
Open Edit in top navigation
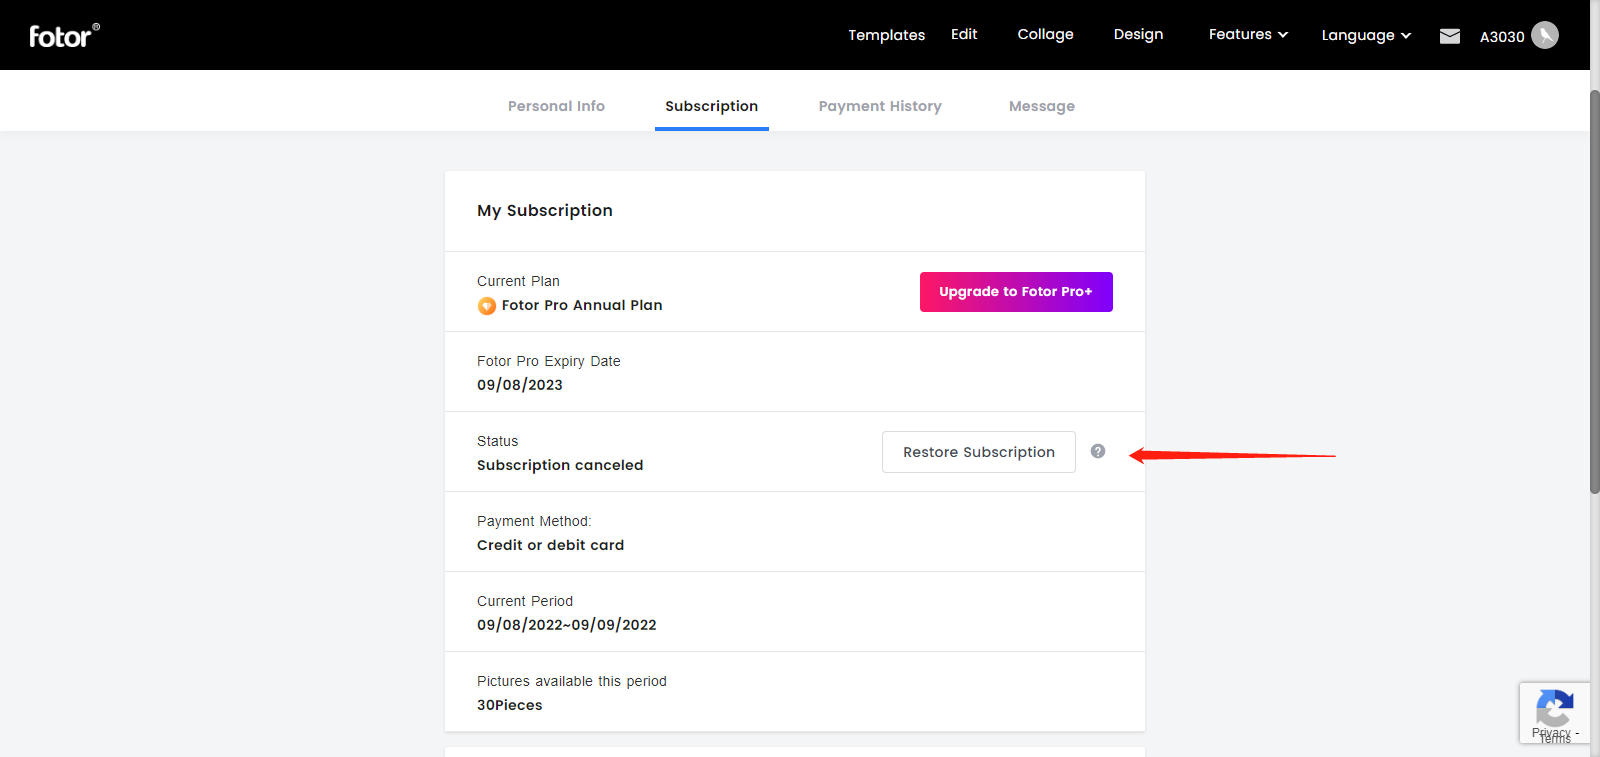click(x=964, y=34)
